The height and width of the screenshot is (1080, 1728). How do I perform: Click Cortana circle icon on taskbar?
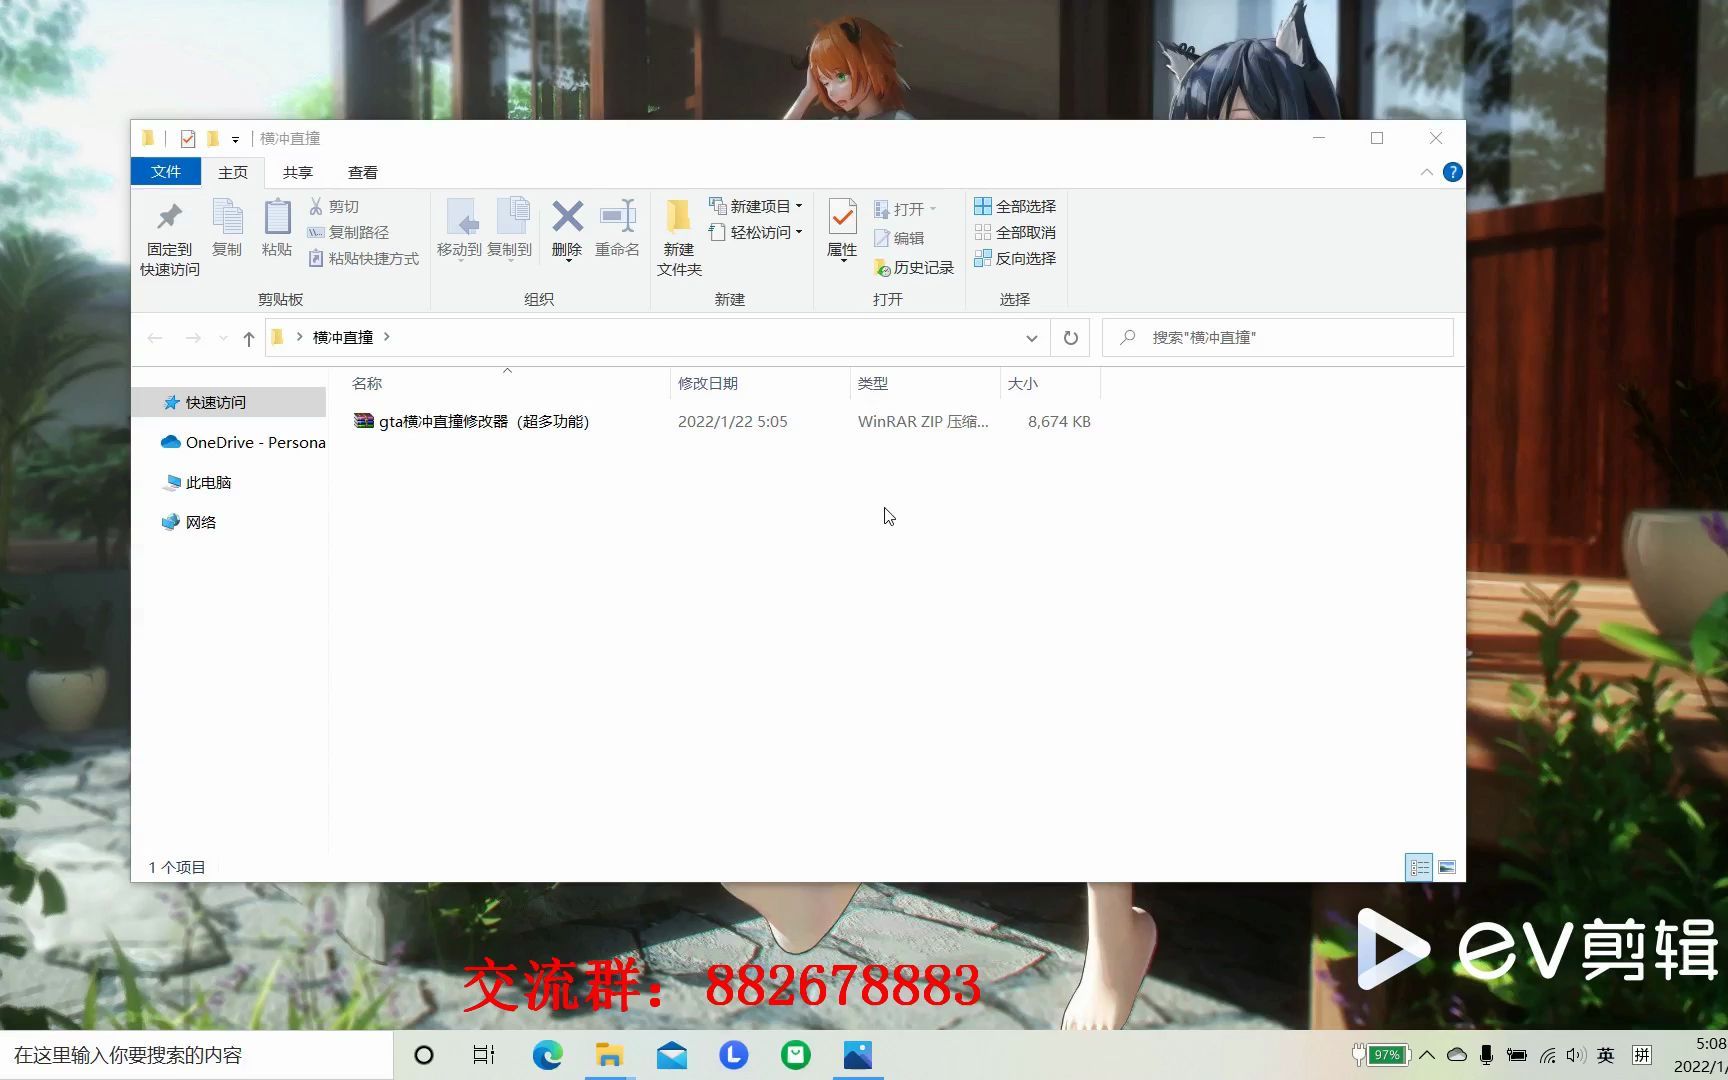[424, 1055]
